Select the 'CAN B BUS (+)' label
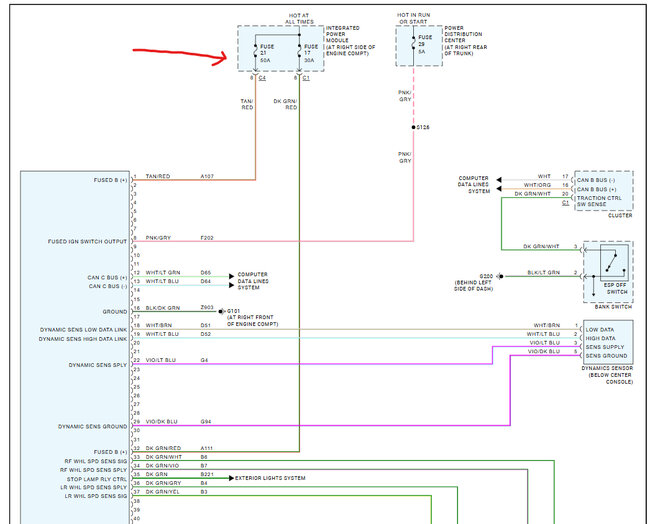Screen dimensions: 650x524 point(597,189)
